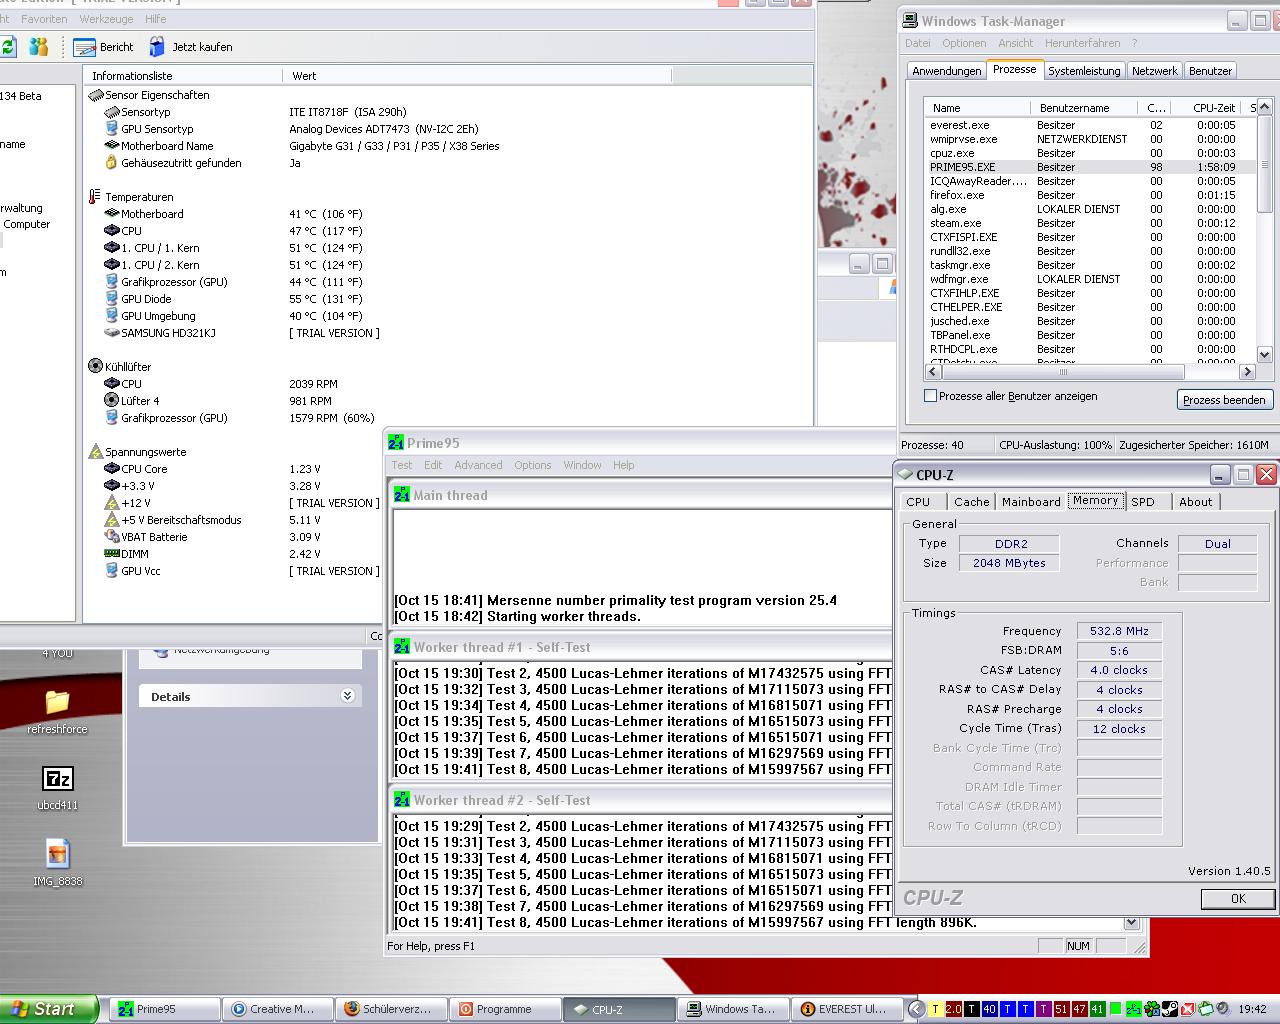Viewport: 1280px width, 1024px height.
Task: Click Task-Manager horizontal scroll right arrow
Action: [1247, 372]
